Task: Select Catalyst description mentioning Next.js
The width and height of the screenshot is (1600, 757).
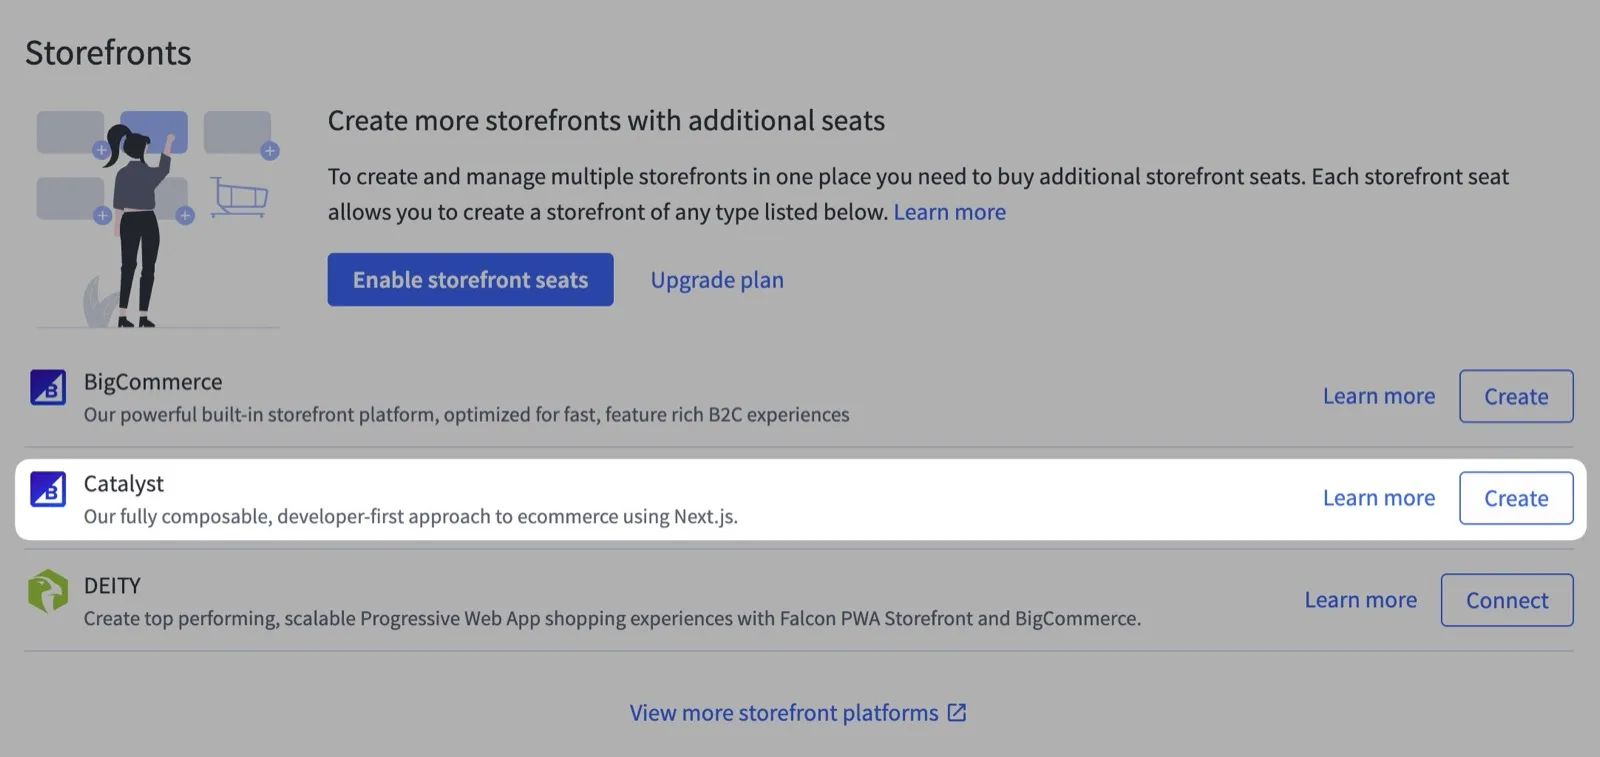Action: (x=411, y=517)
